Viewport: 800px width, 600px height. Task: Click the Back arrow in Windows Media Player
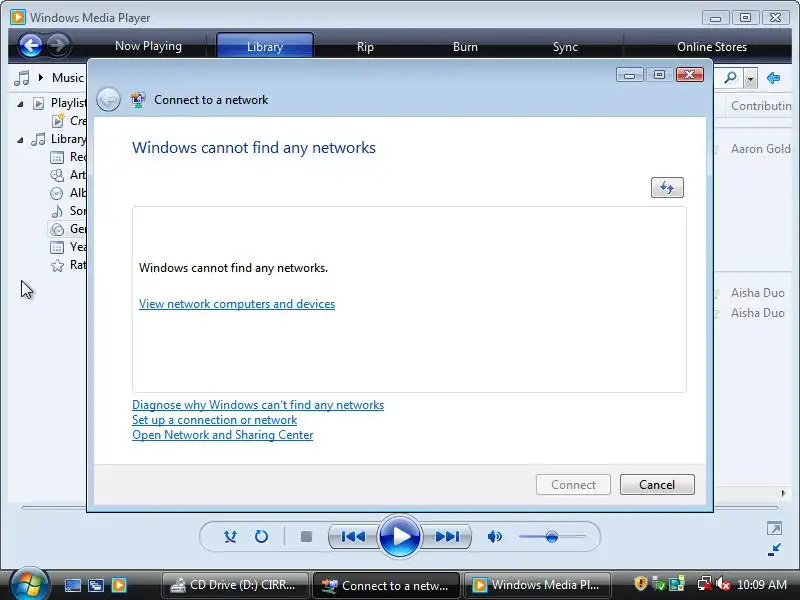30,45
